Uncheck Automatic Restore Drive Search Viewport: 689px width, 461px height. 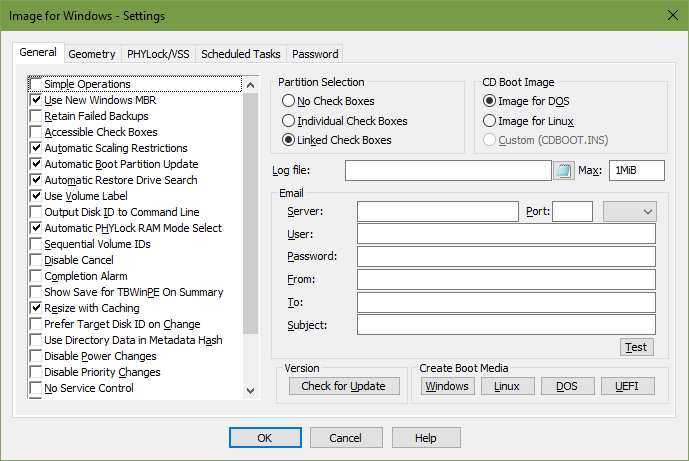pos(36,180)
